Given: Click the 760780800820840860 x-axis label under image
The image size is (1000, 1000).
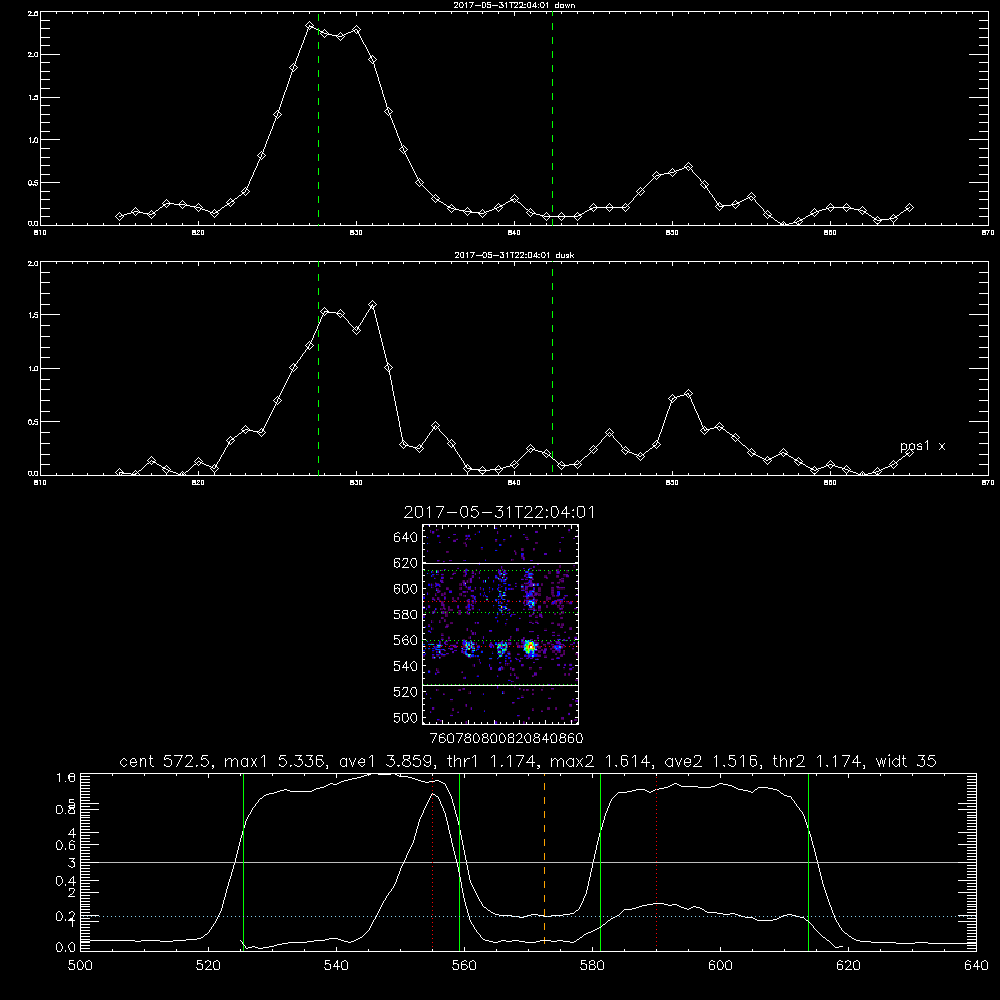Looking at the screenshot, I should coord(506,738).
